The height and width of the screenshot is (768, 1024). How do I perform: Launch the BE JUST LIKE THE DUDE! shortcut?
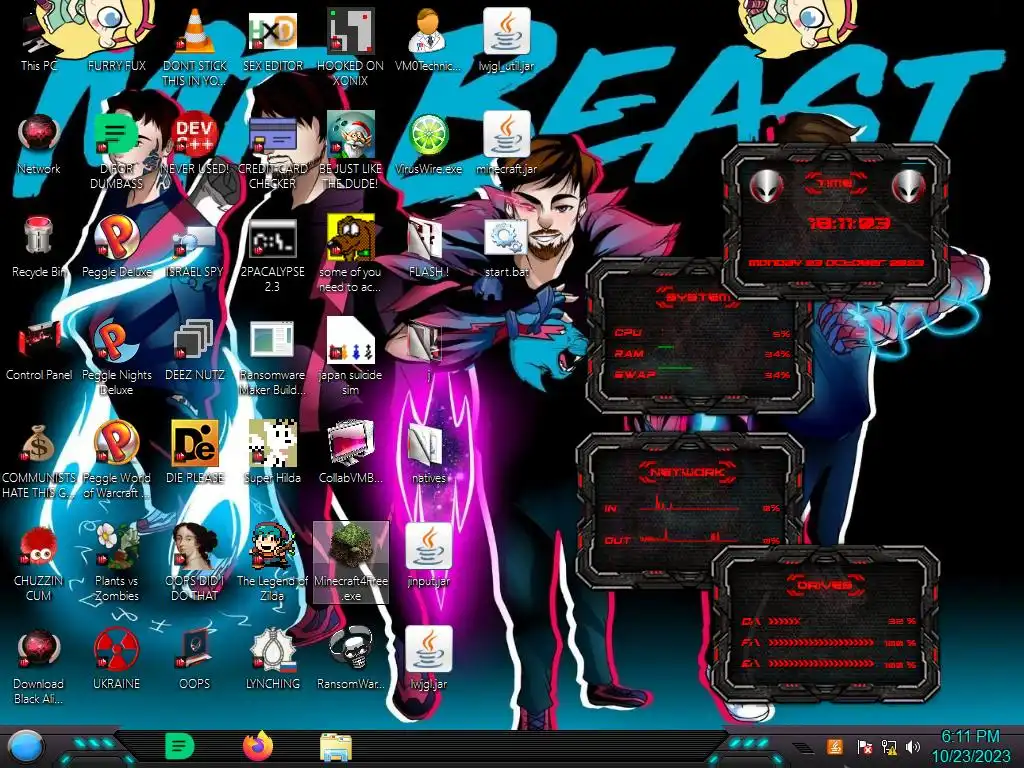point(350,150)
